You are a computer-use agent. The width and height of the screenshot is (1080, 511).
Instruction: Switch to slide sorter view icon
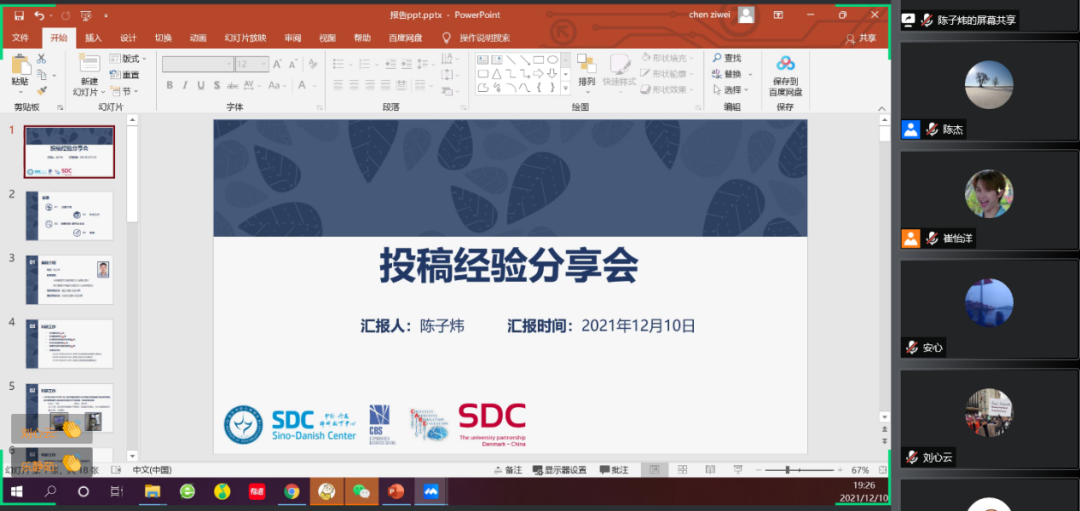point(683,470)
